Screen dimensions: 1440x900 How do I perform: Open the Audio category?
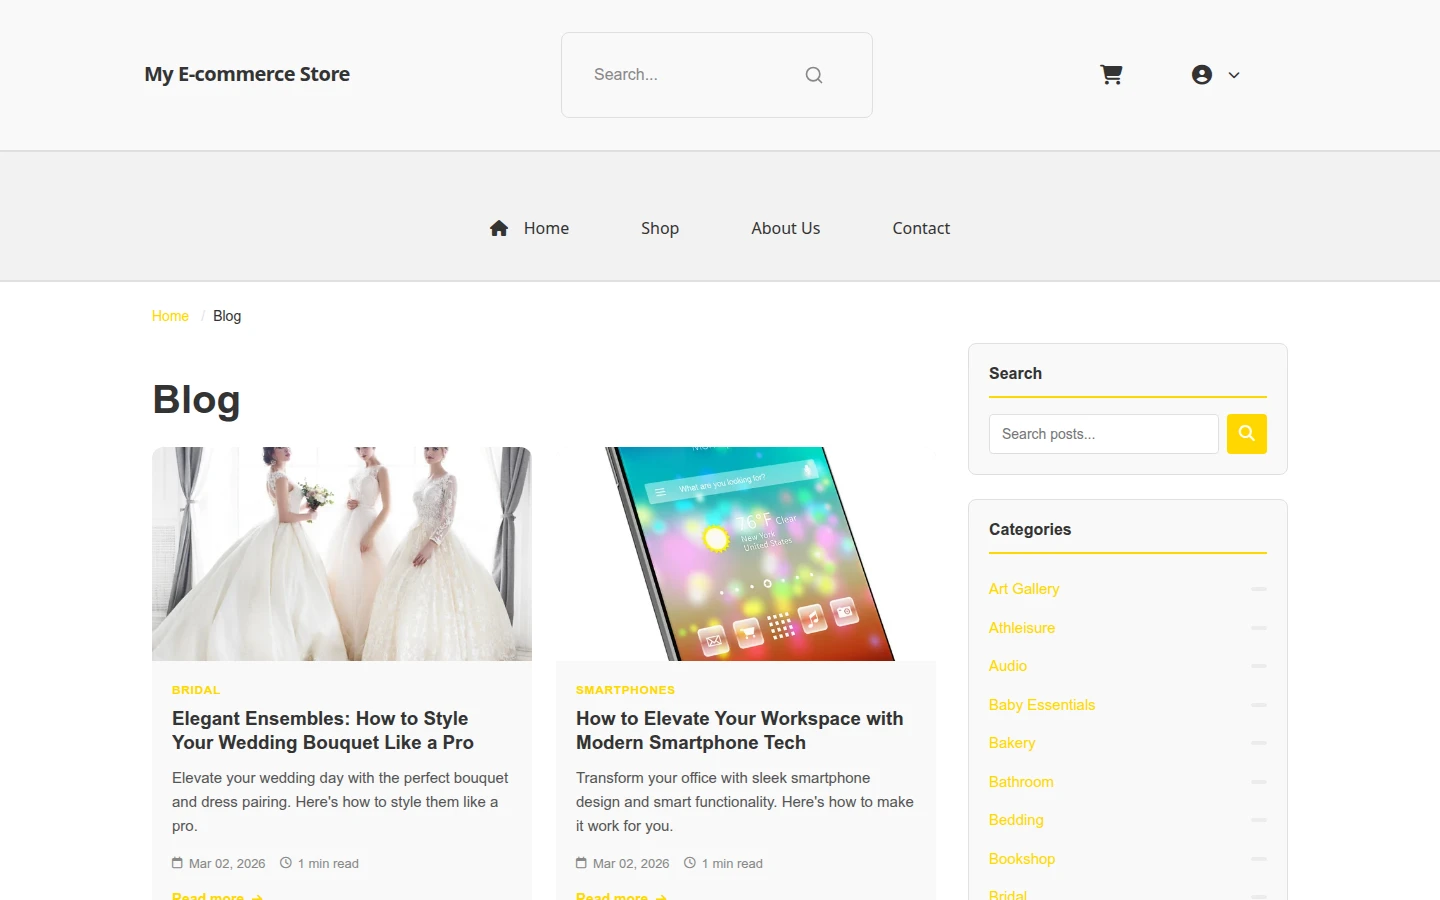[1008, 666]
